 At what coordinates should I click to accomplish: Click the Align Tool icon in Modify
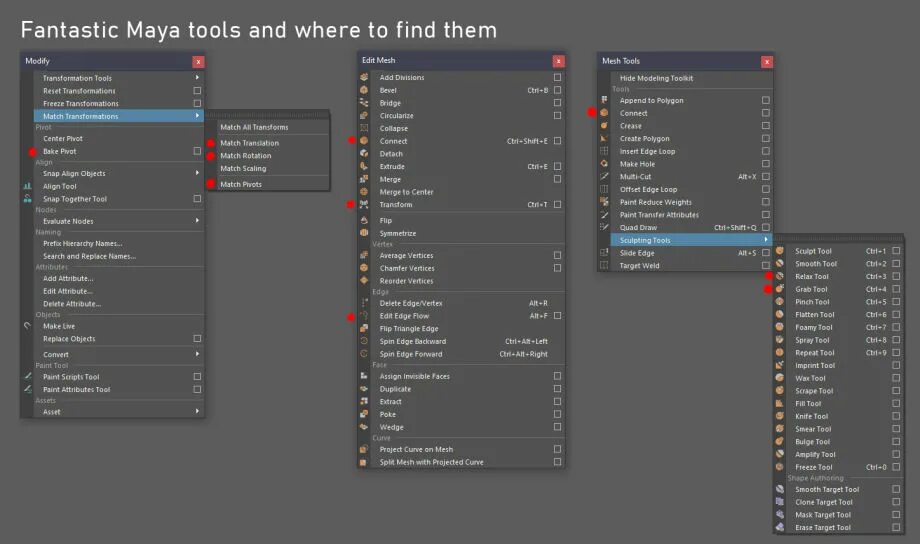pos(28,186)
